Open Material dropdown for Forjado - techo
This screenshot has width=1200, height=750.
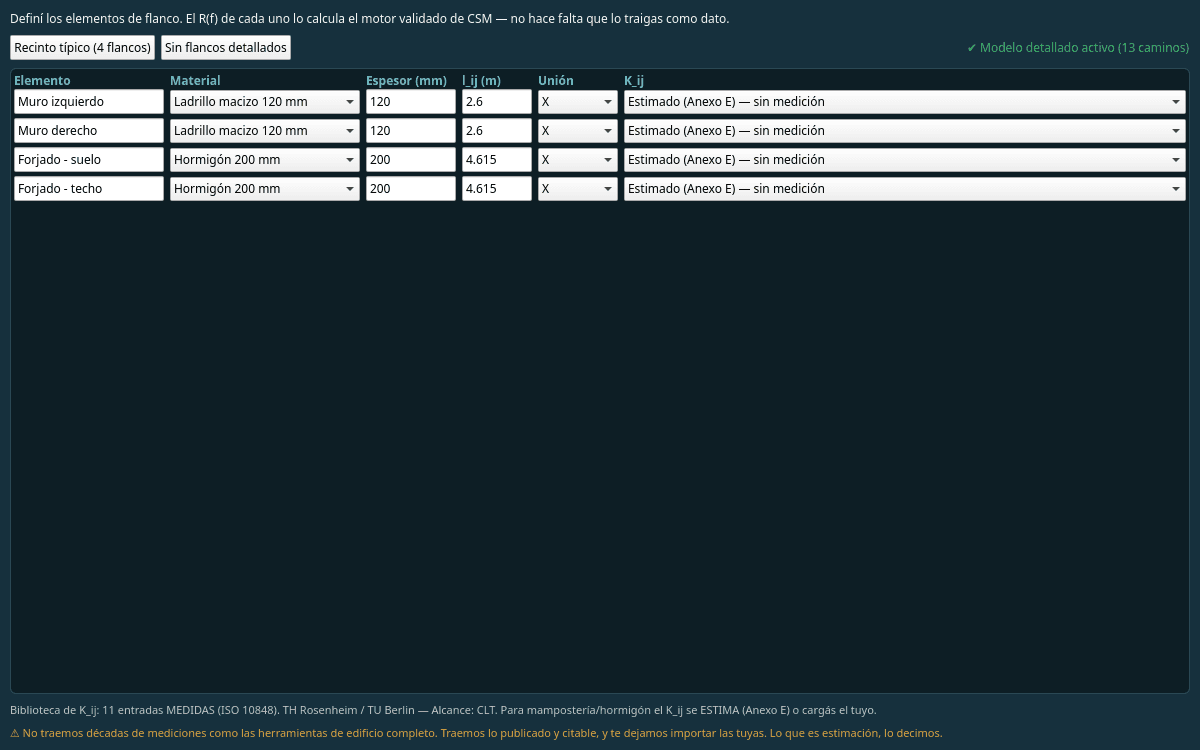pos(265,188)
